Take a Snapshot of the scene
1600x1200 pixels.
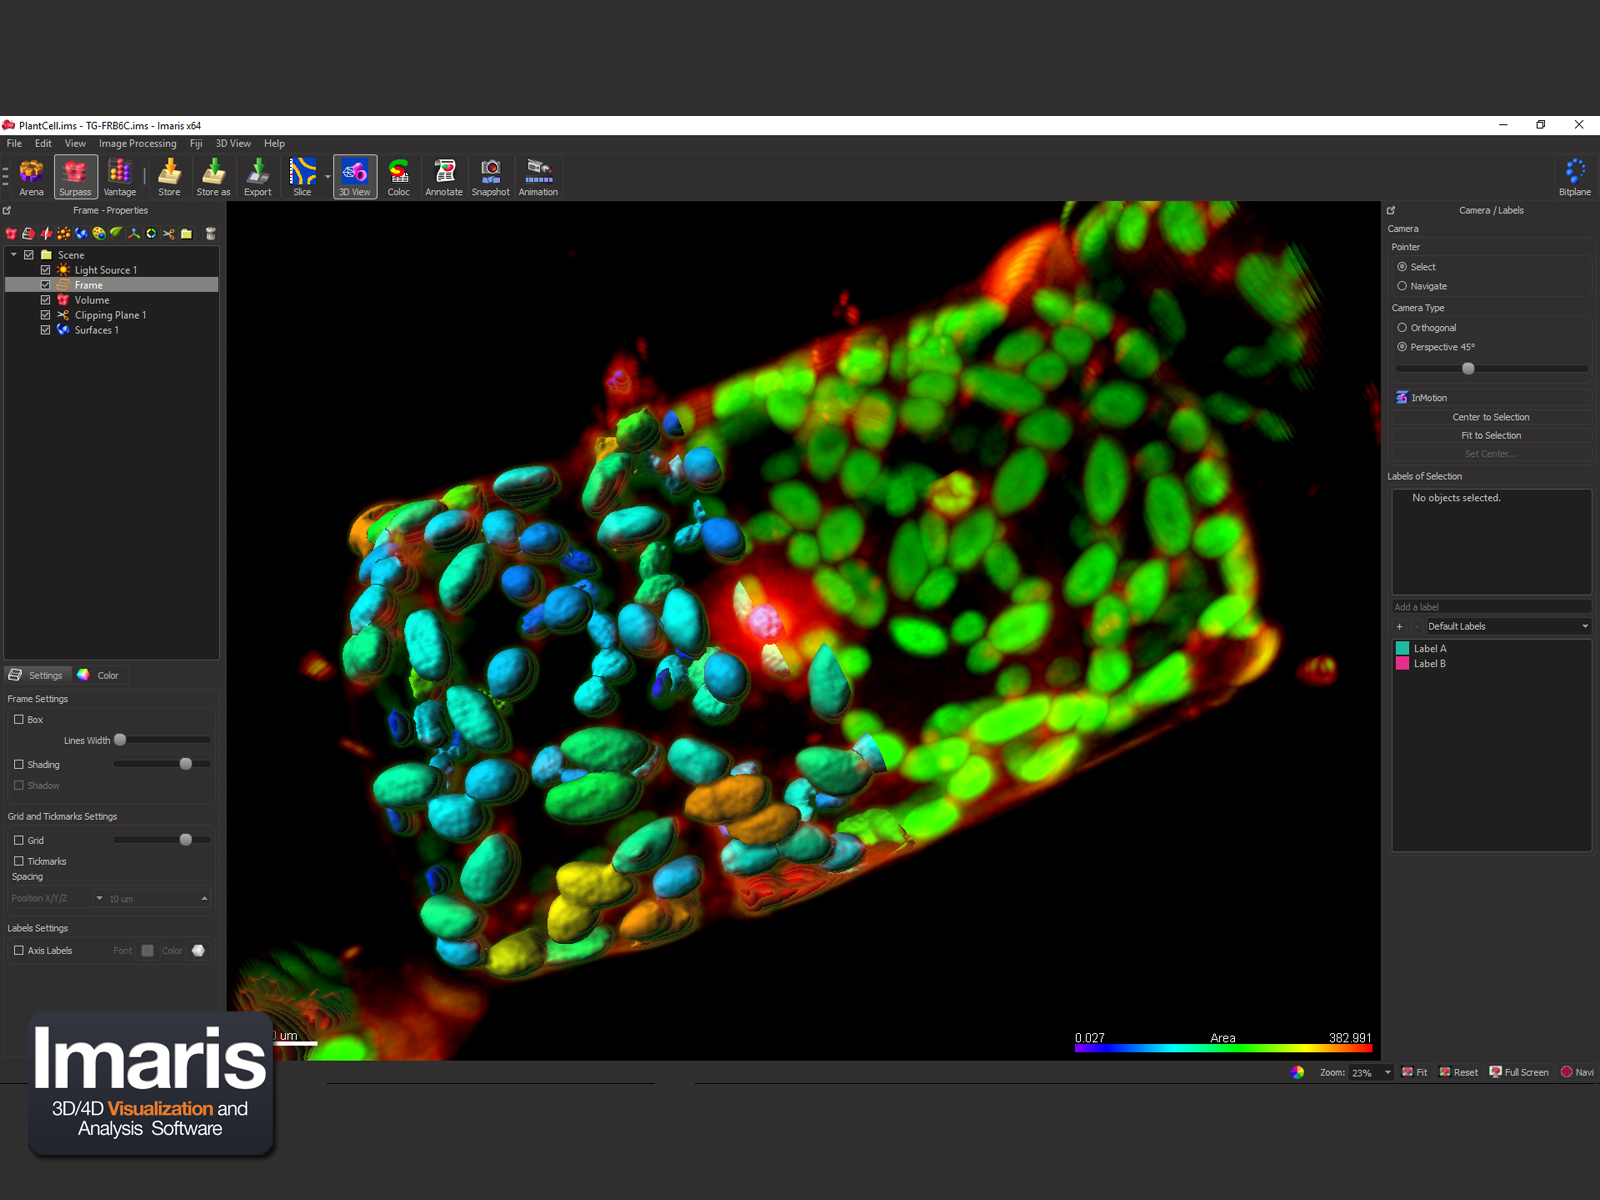[490, 177]
